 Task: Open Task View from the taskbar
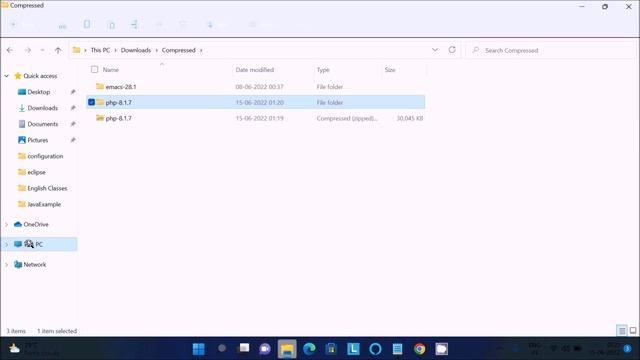pos(244,348)
